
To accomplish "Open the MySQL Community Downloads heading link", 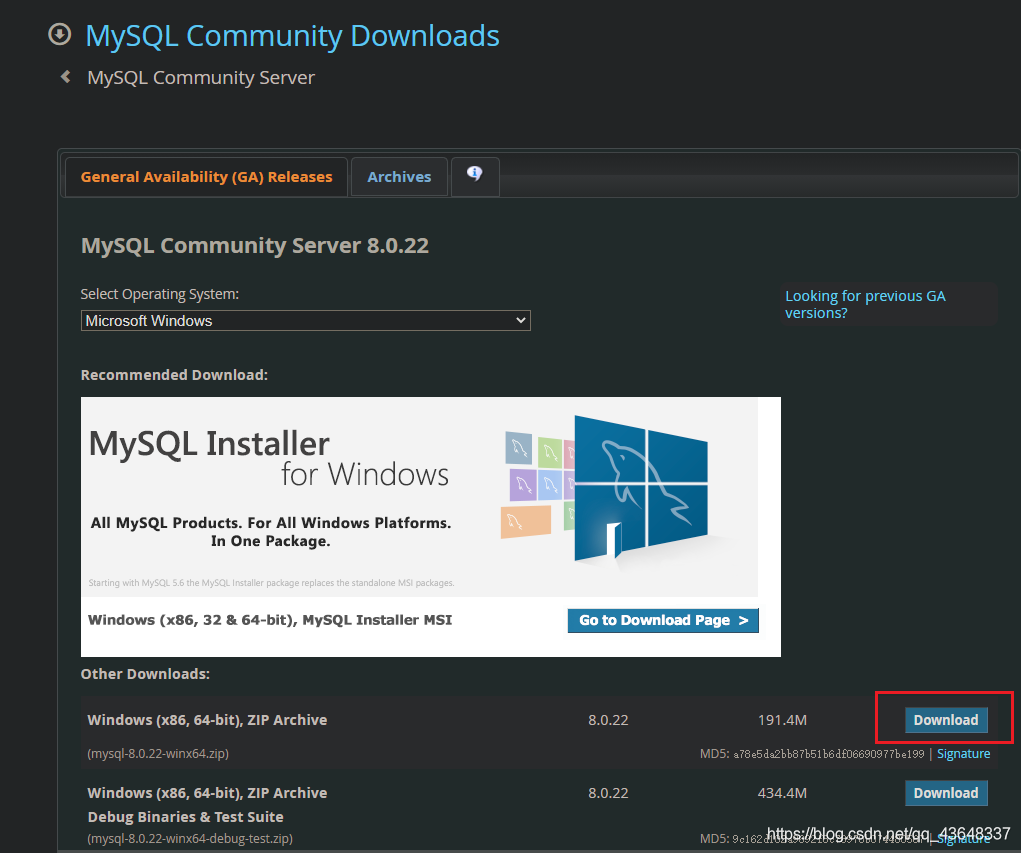I will pos(292,36).
